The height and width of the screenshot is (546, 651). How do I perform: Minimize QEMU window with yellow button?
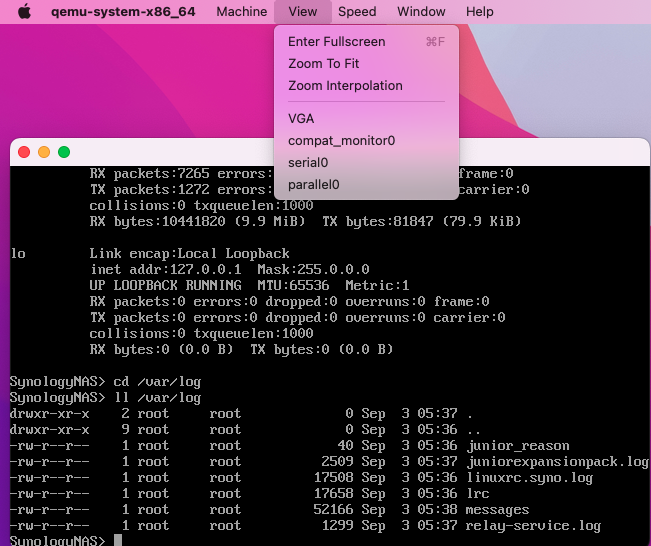(x=44, y=152)
